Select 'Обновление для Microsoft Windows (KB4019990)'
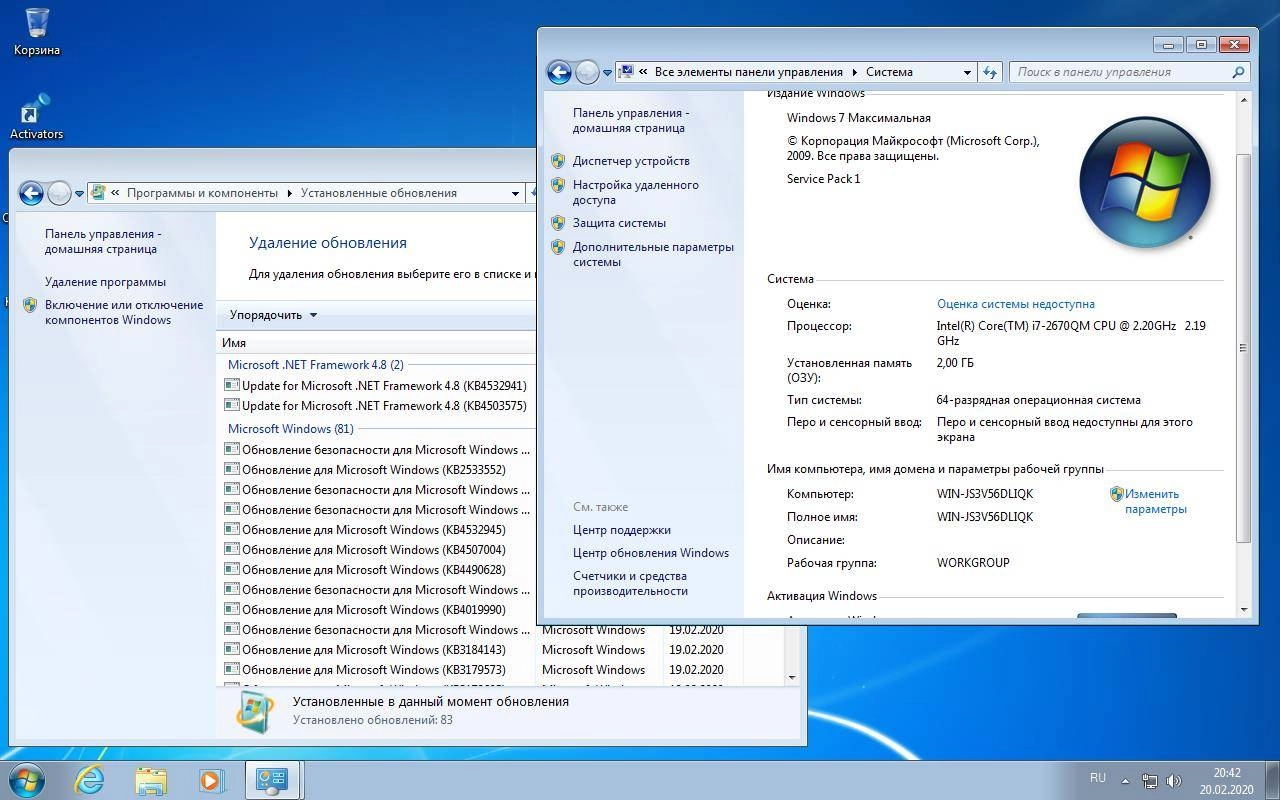 [374, 610]
